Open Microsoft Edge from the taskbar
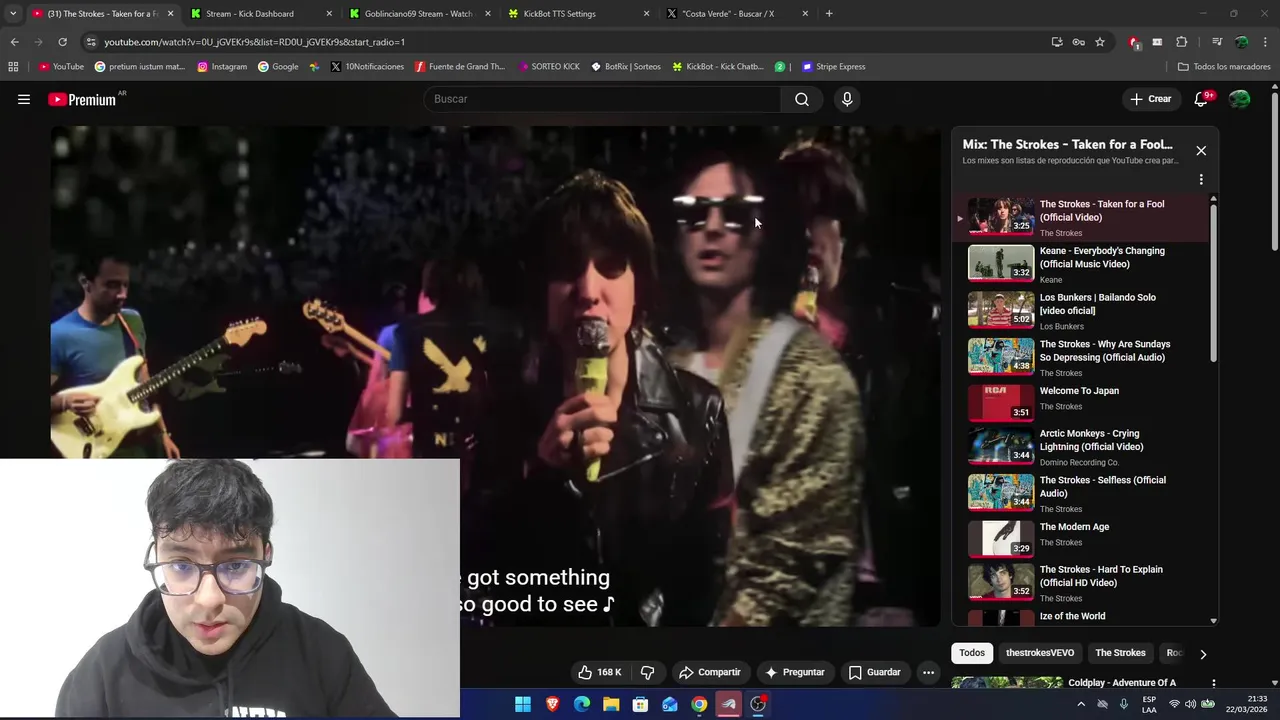This screenshot has height=720, width=1280. [582, 704]
